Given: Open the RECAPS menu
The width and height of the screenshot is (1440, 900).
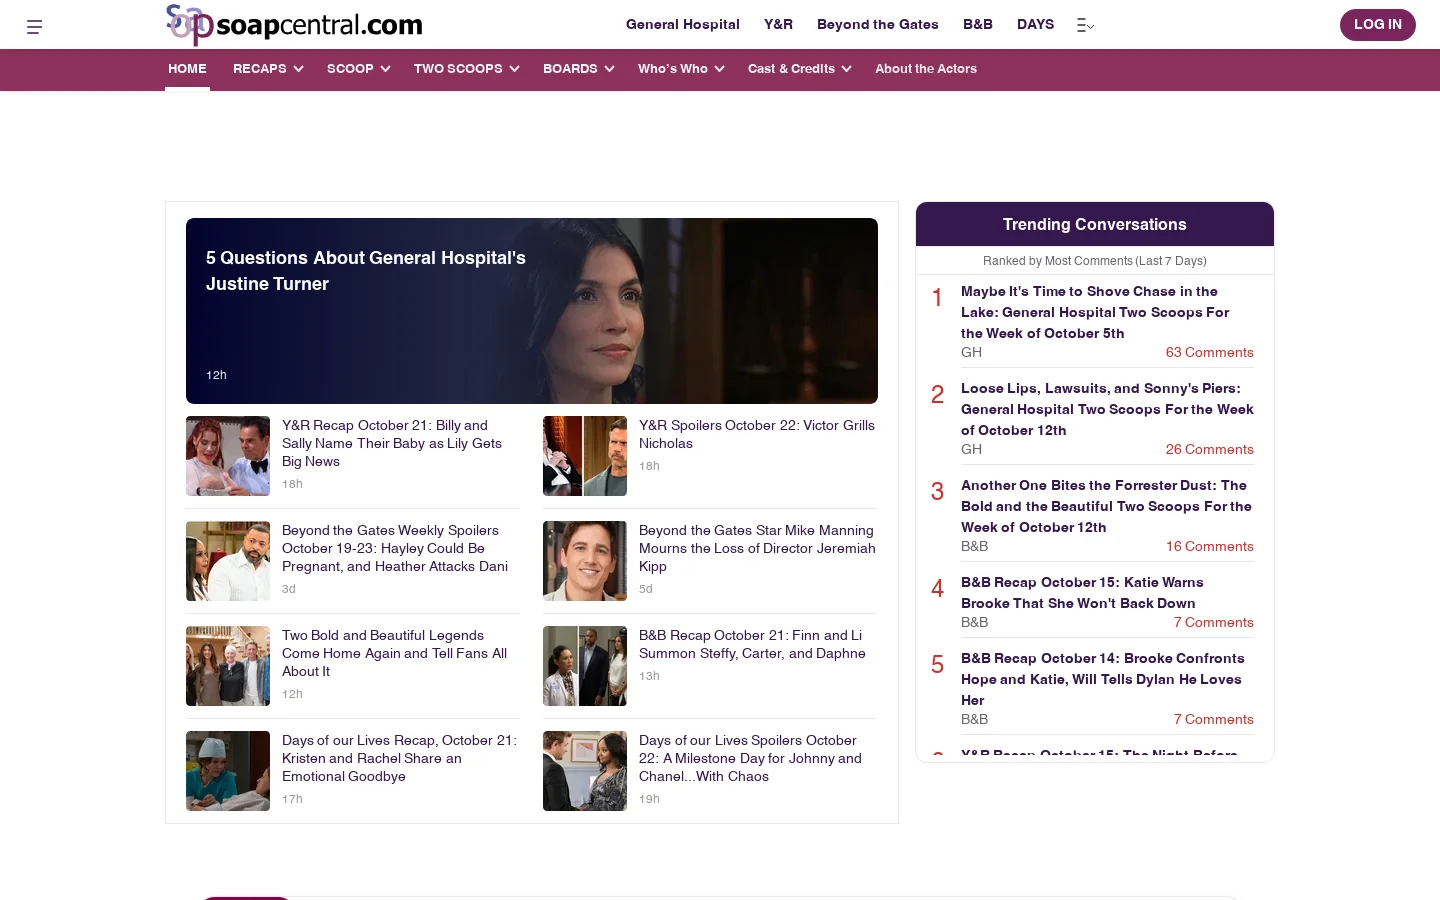Looking at the screenshot, I should [260, 69].
